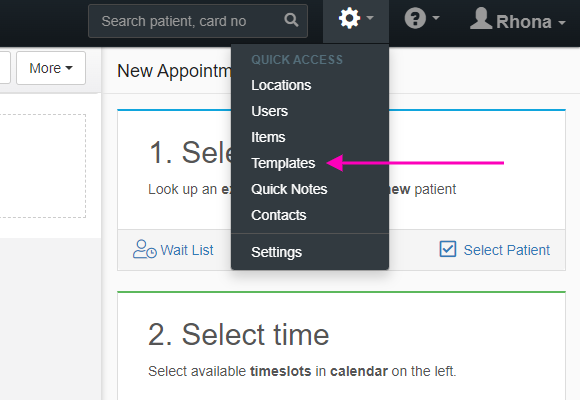Choose Locations in the dropdown menu
The width and height of the screenshot is (580, 400).
point(281,85)
